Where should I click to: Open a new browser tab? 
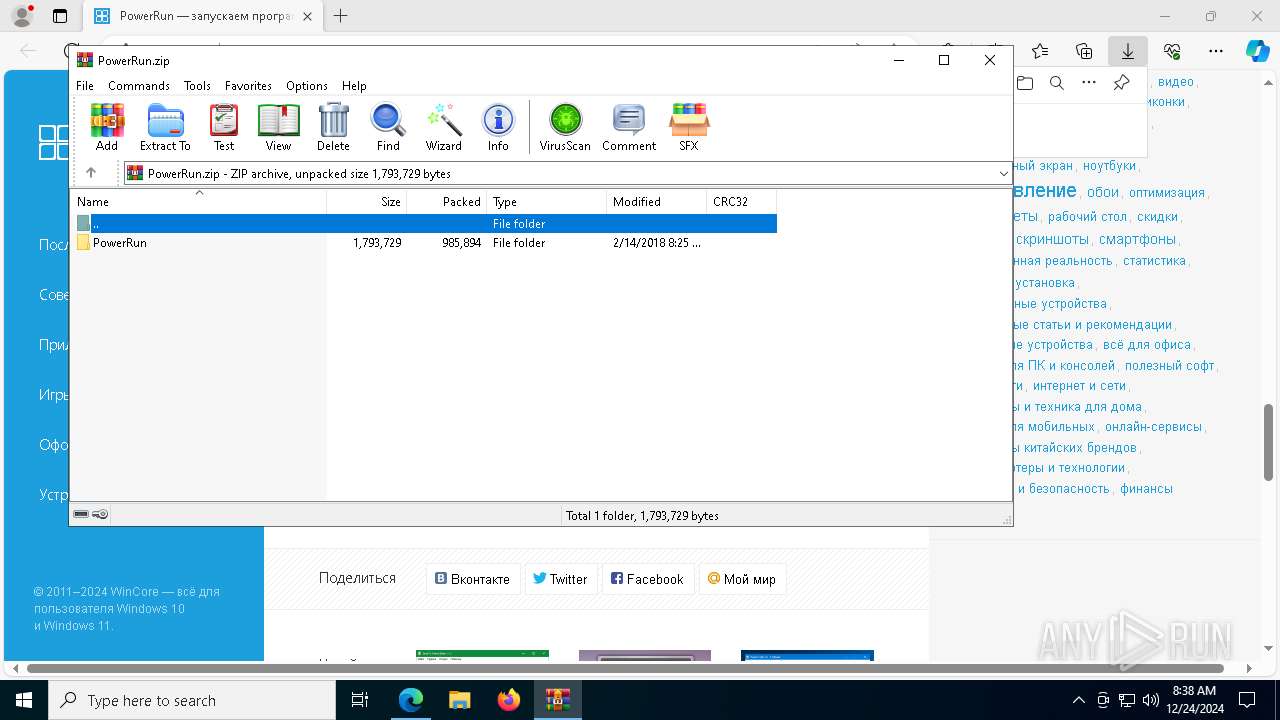(341, 16)
